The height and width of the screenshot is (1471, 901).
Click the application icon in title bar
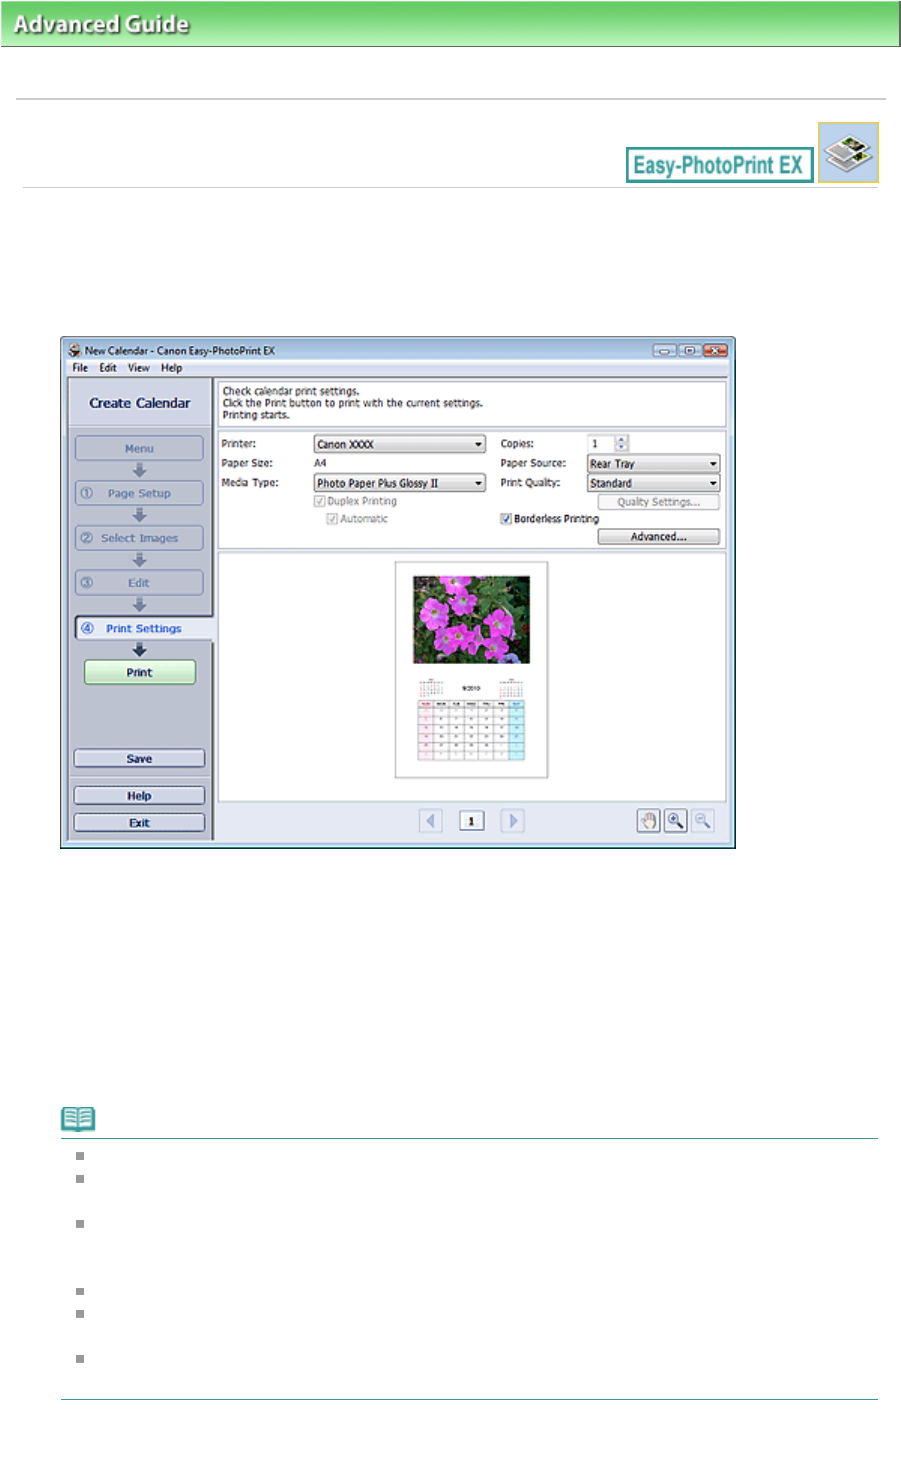pos(74,350)
